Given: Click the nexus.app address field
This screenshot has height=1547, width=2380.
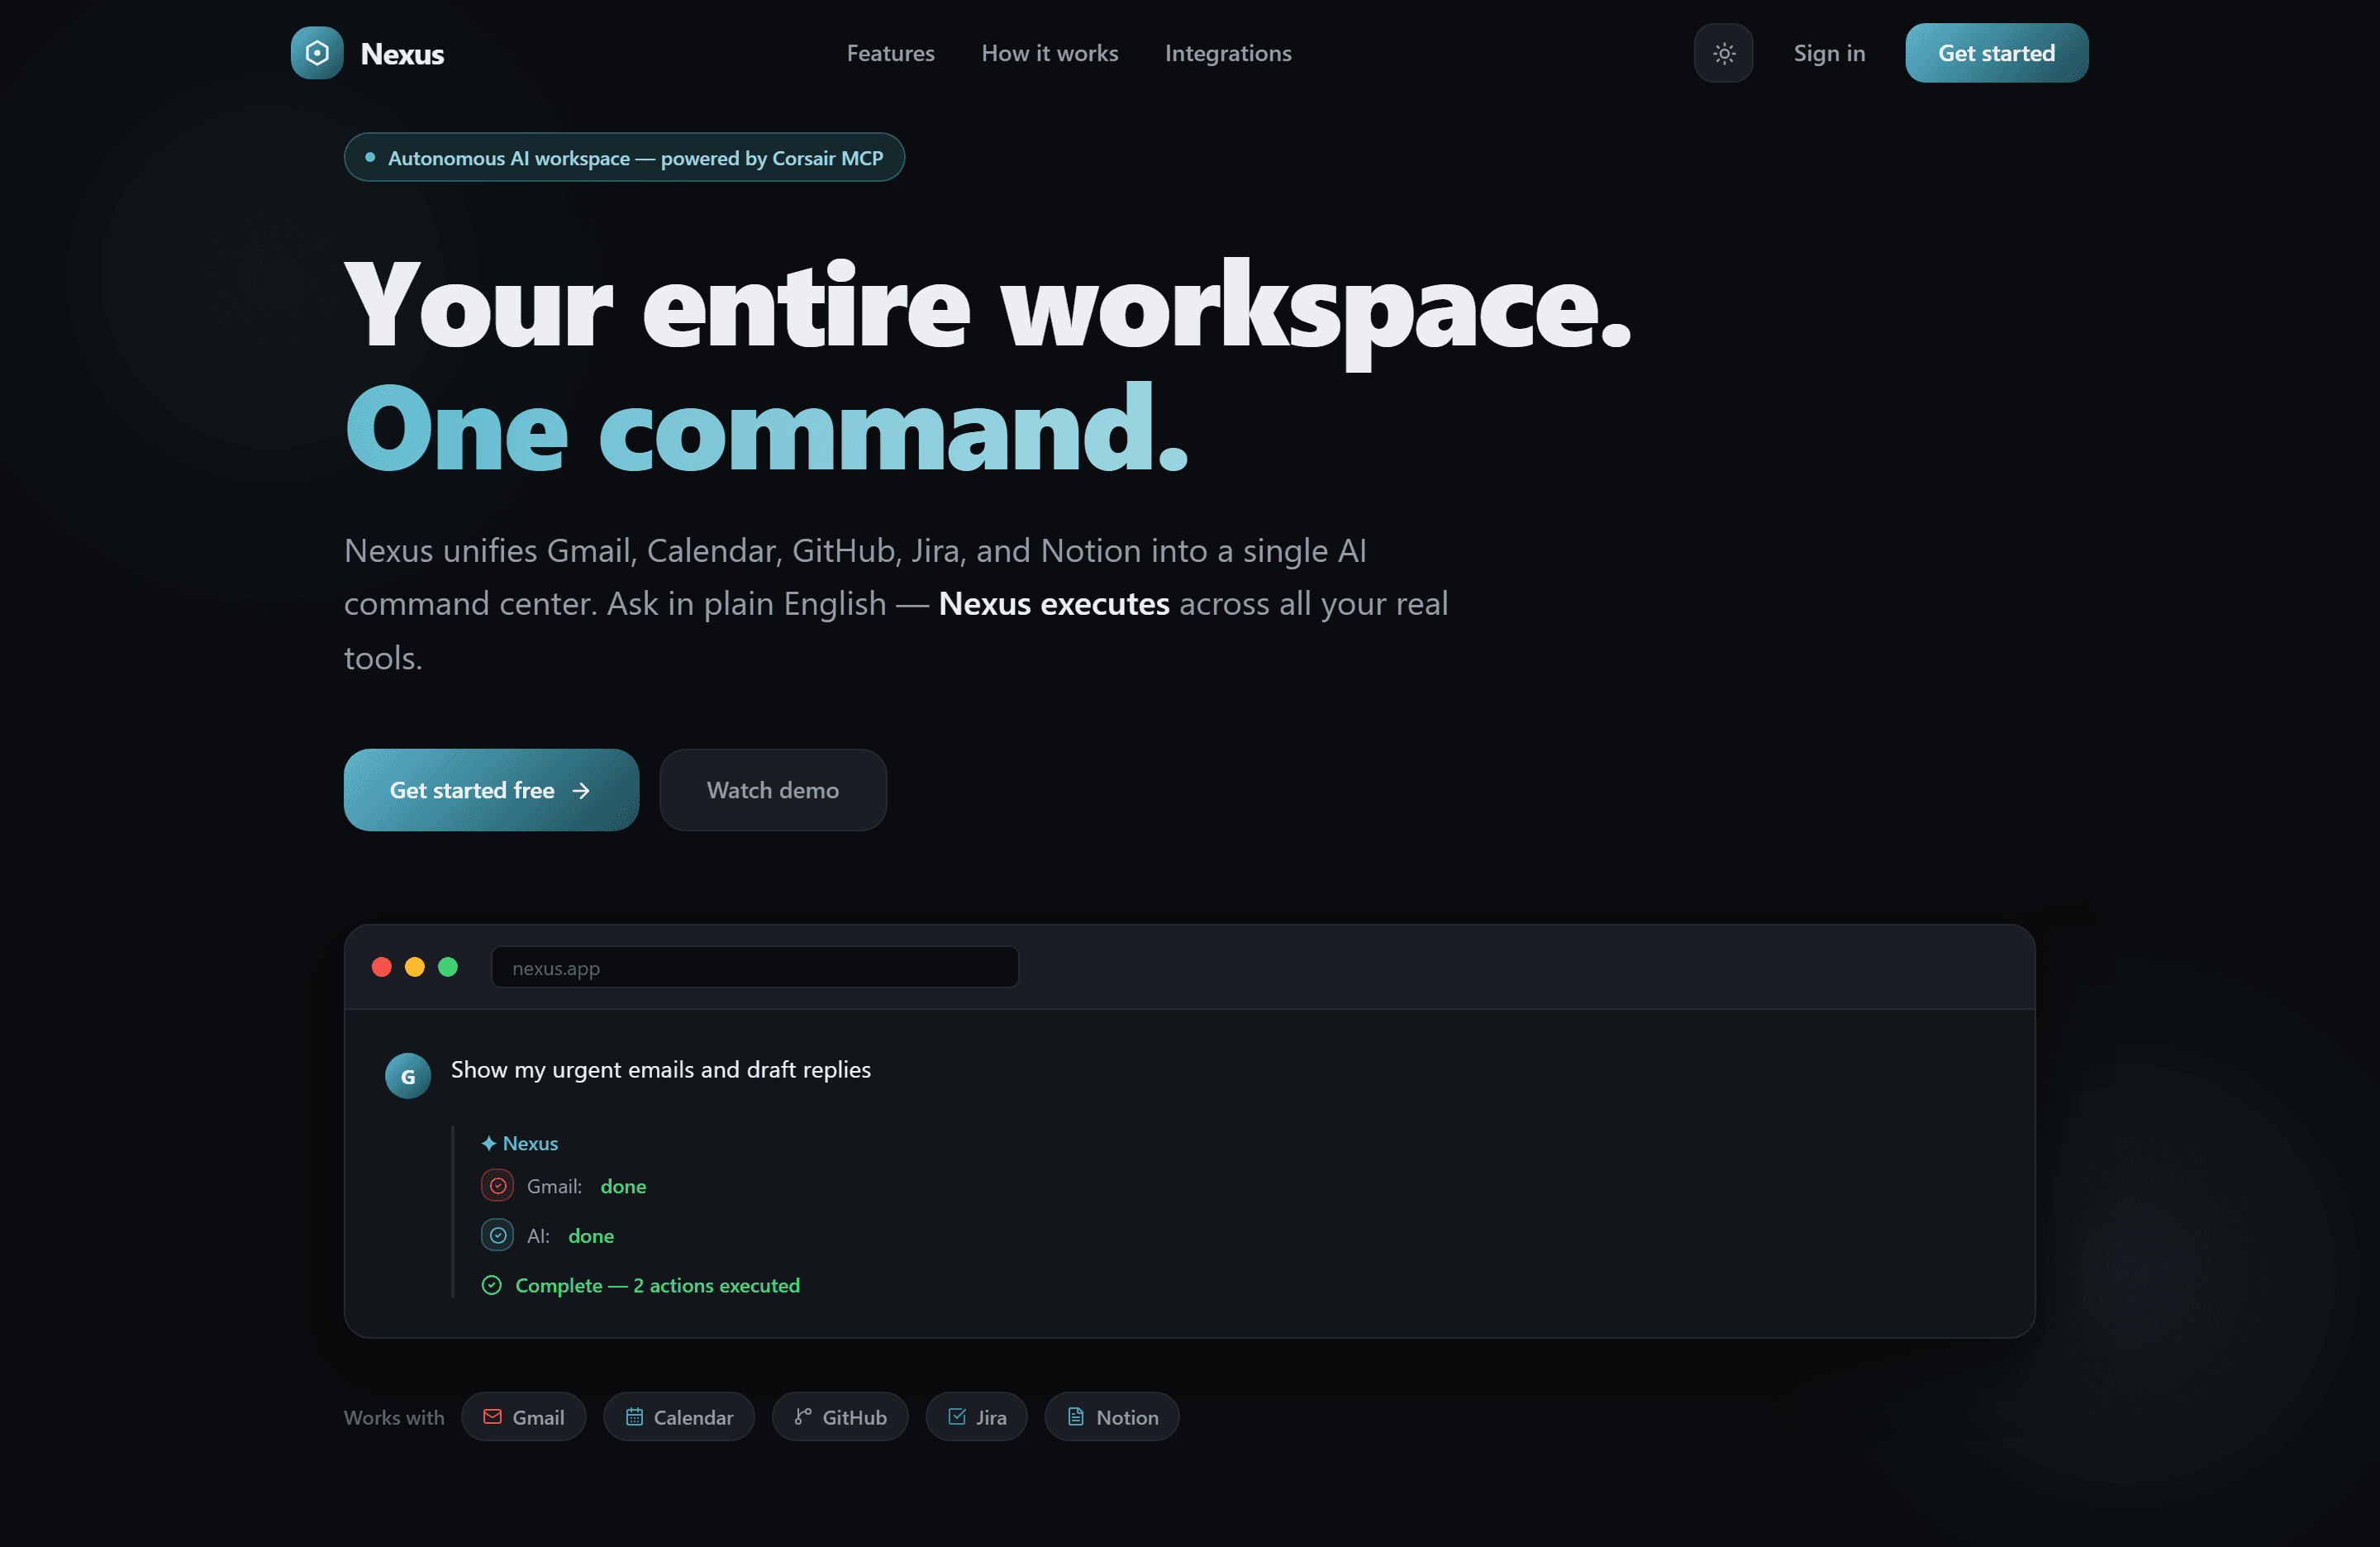Looking at the screenshot, I should click(x=755, y=967).
